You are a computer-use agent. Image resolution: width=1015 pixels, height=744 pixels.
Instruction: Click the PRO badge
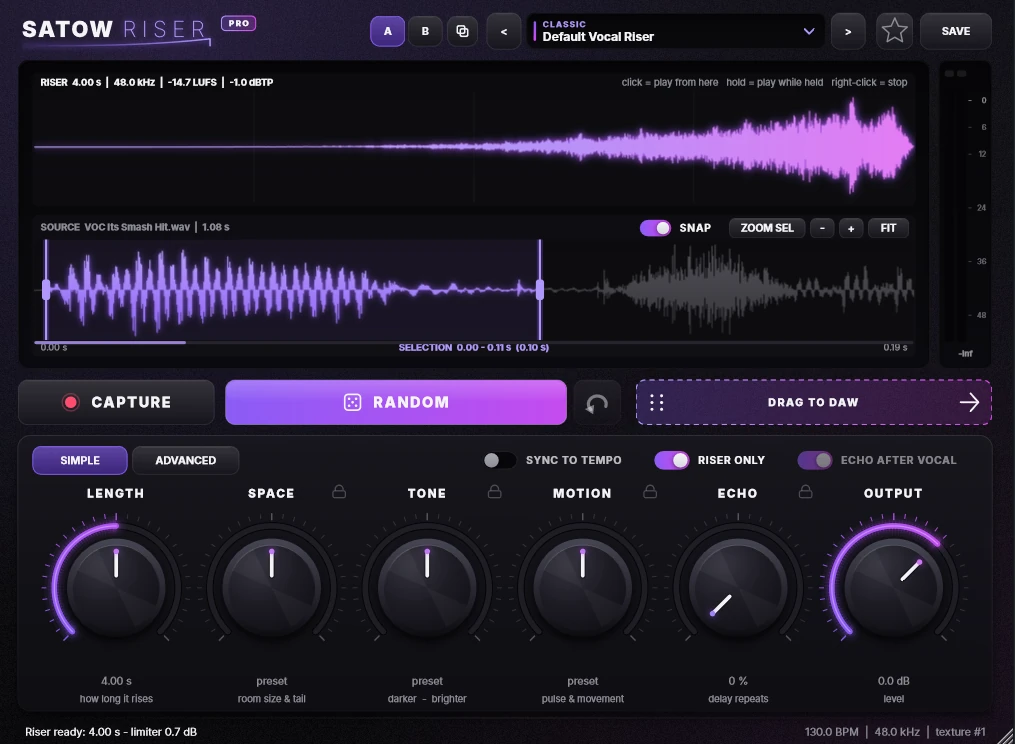(x=238, y=23)
